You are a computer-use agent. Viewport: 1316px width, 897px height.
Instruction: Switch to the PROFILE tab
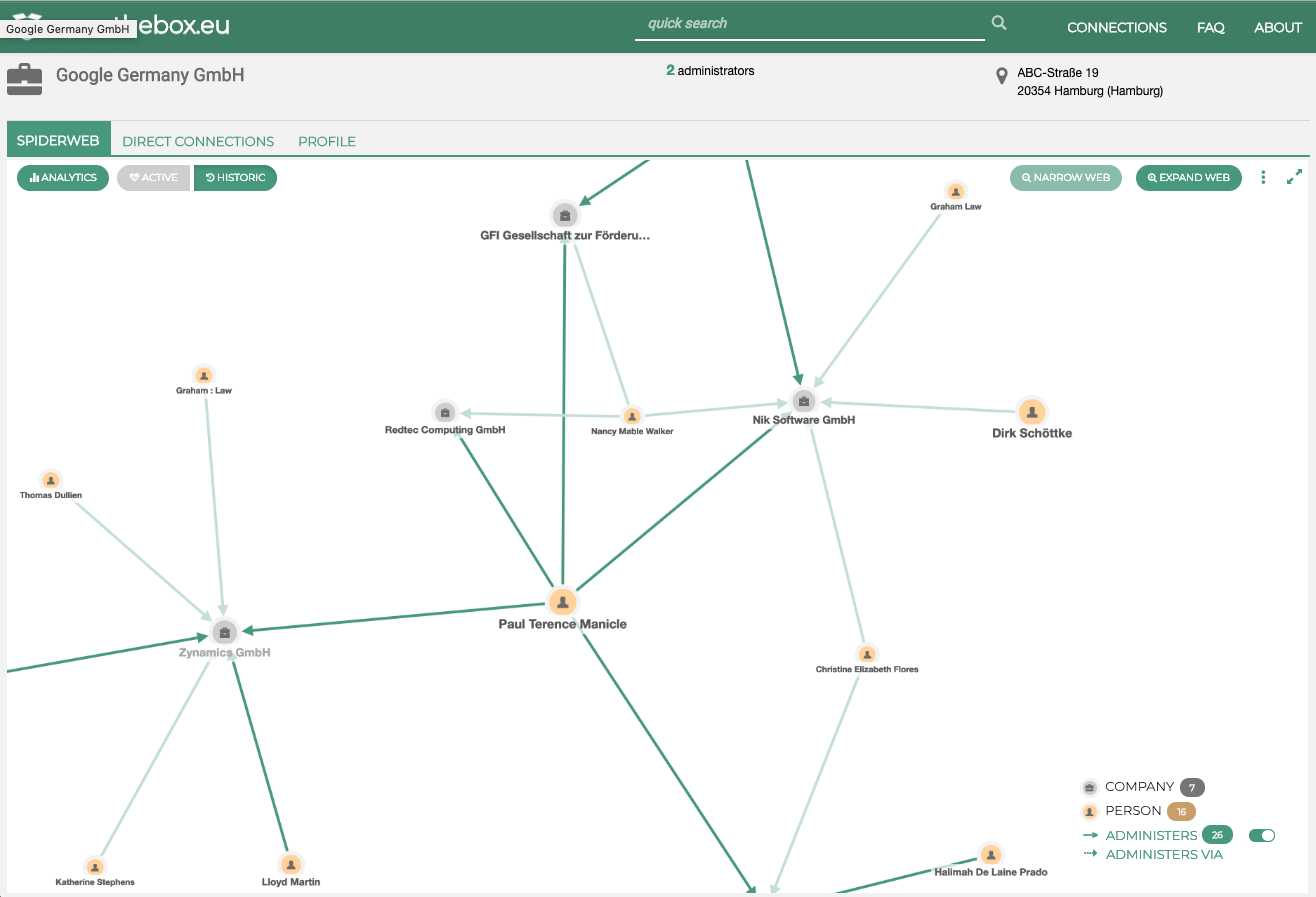click(327, 141)
